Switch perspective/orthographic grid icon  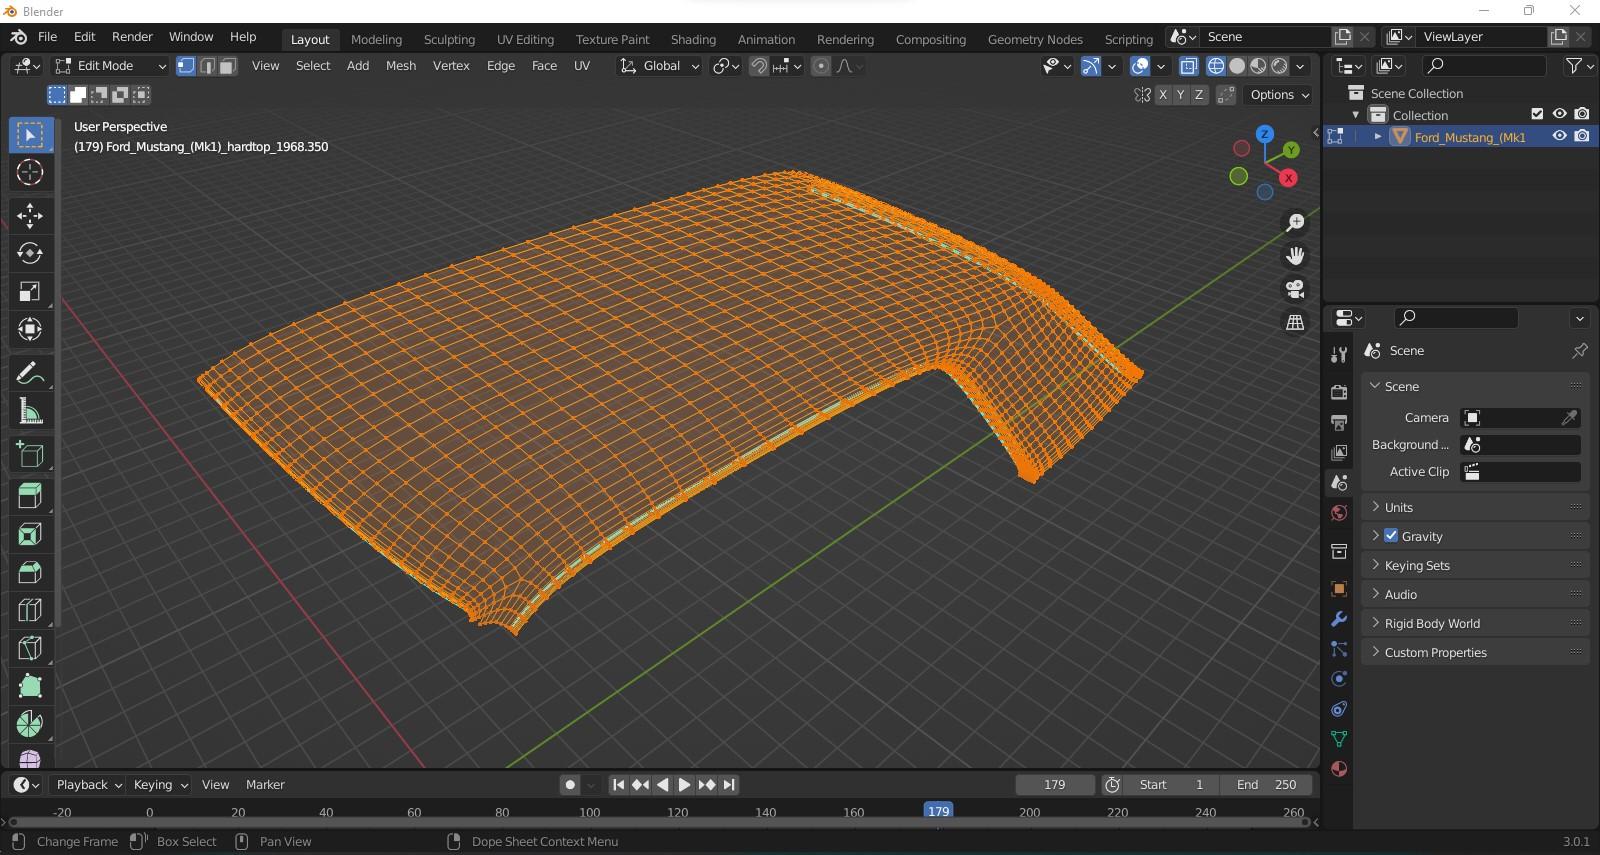tap(1295, 322)
